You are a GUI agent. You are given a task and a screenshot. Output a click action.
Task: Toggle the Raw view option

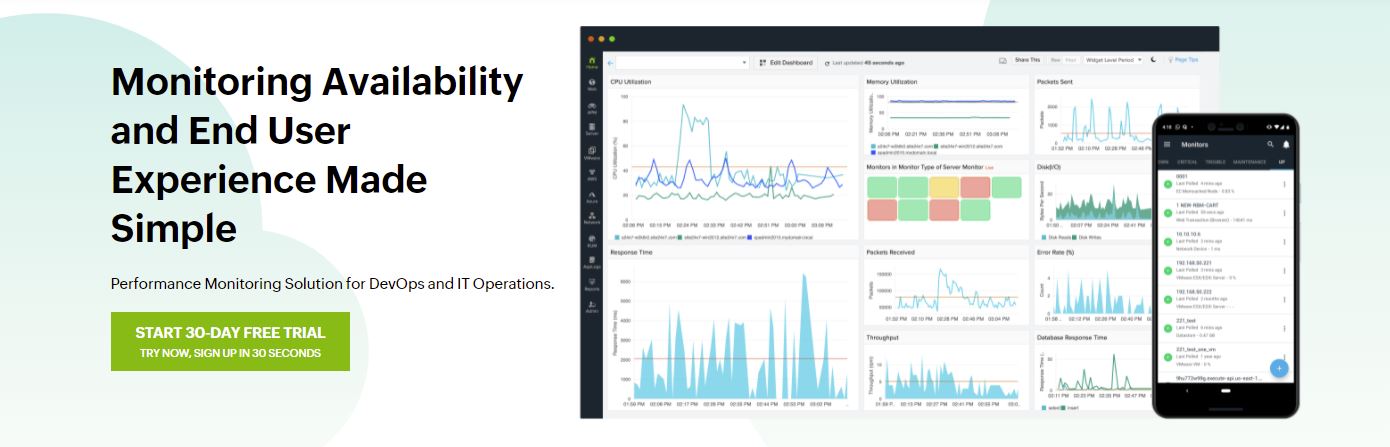1055,60
